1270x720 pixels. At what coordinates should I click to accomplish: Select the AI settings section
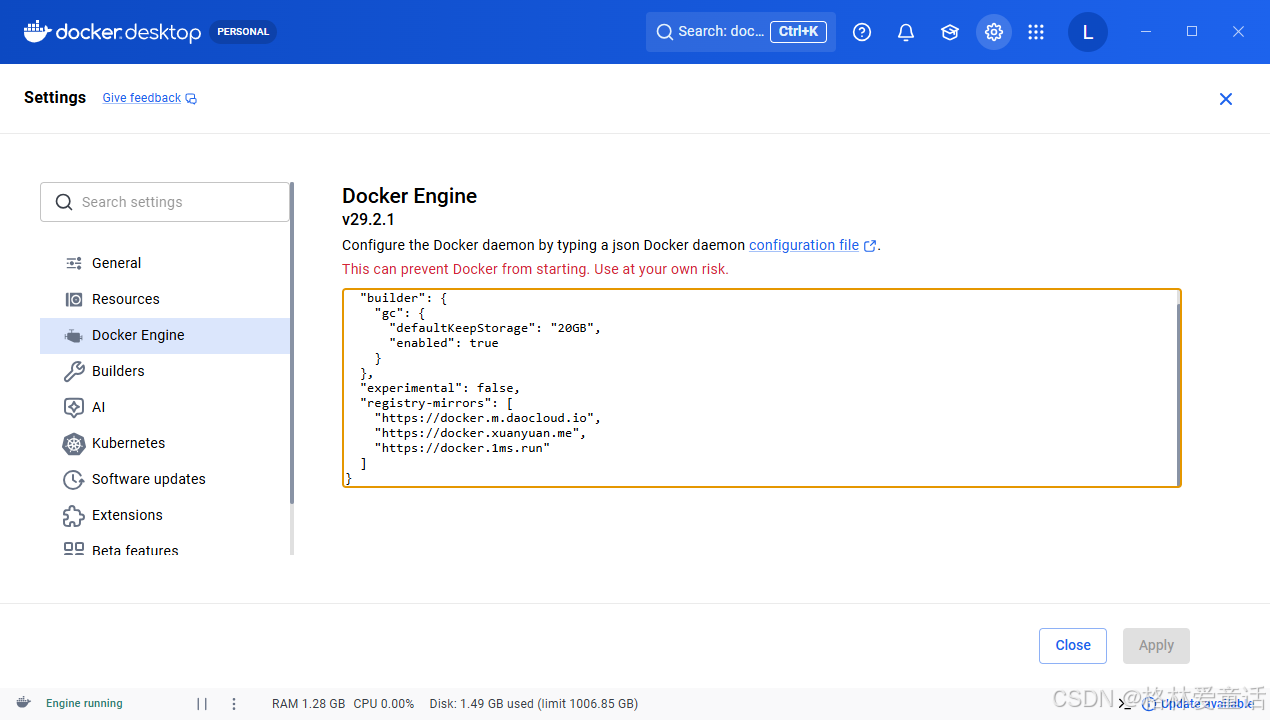coord(165,407)
